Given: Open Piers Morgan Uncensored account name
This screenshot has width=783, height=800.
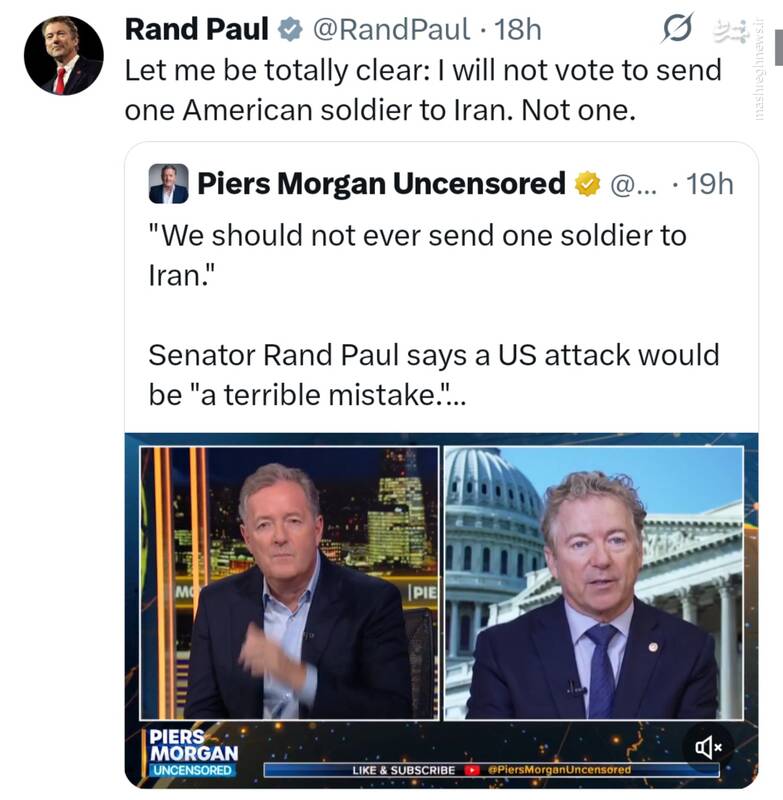Looking at the screenshot, I should (x=381, y=184).
